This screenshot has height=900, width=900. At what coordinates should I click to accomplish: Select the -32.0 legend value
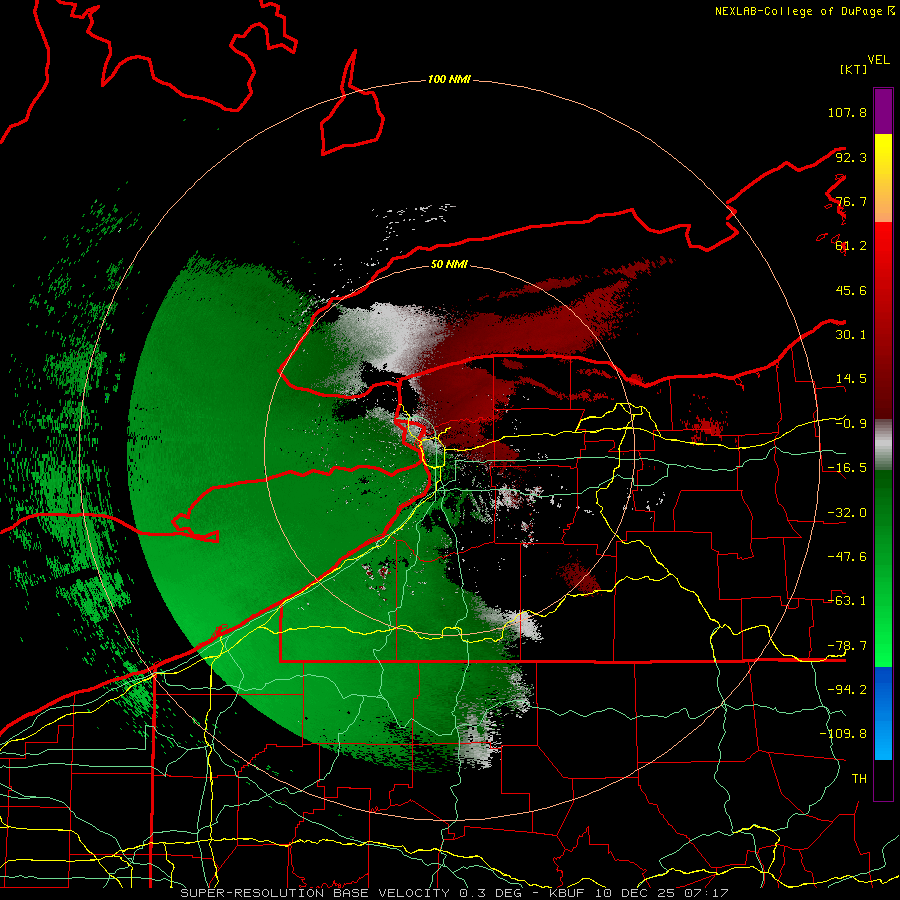pos(847,513)
